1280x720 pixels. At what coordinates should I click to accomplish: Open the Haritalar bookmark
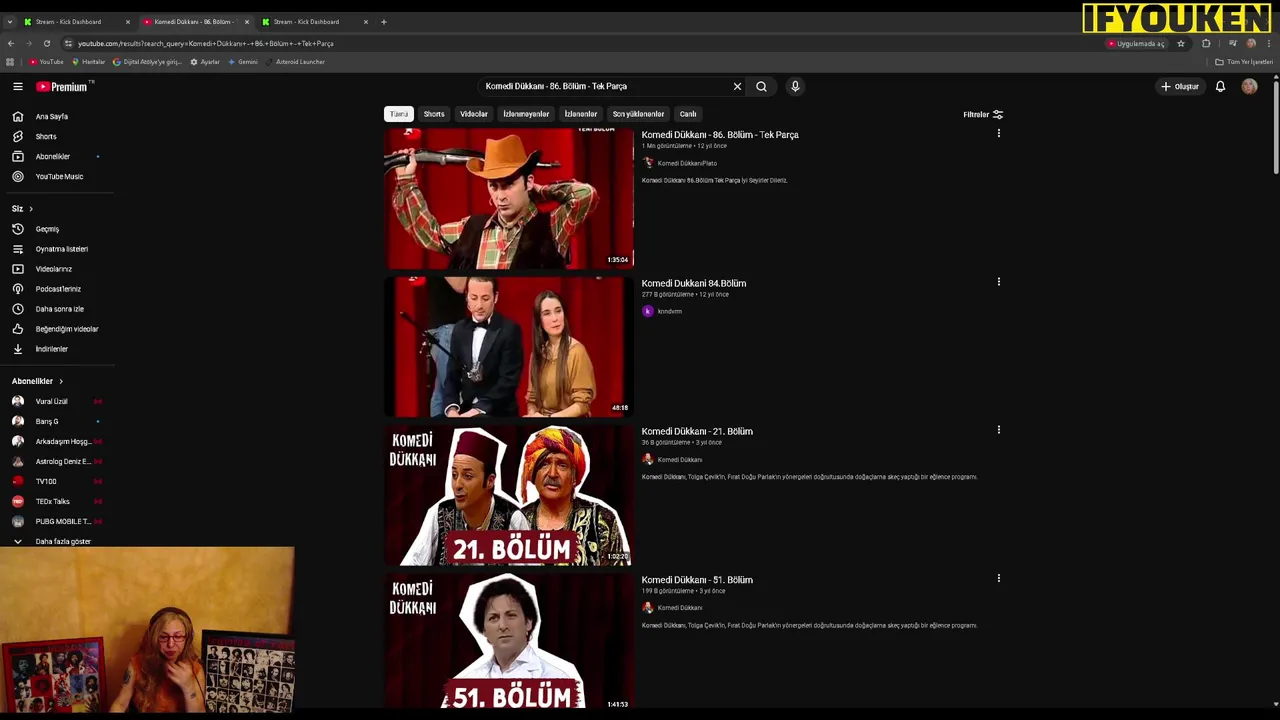[x=88, y=62]
